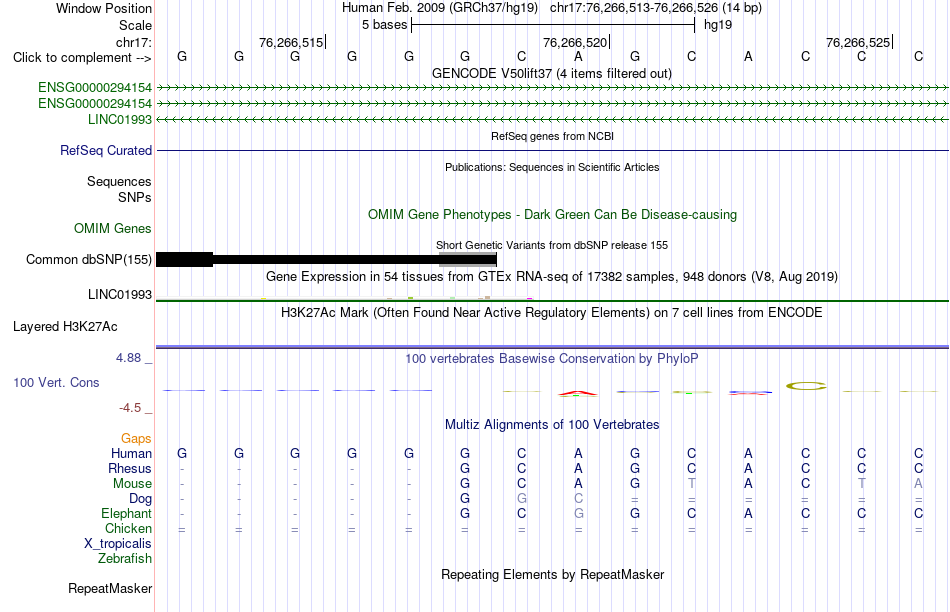Click the chr17: ruler label
950x612 pixels.
(x=133, y=42)
